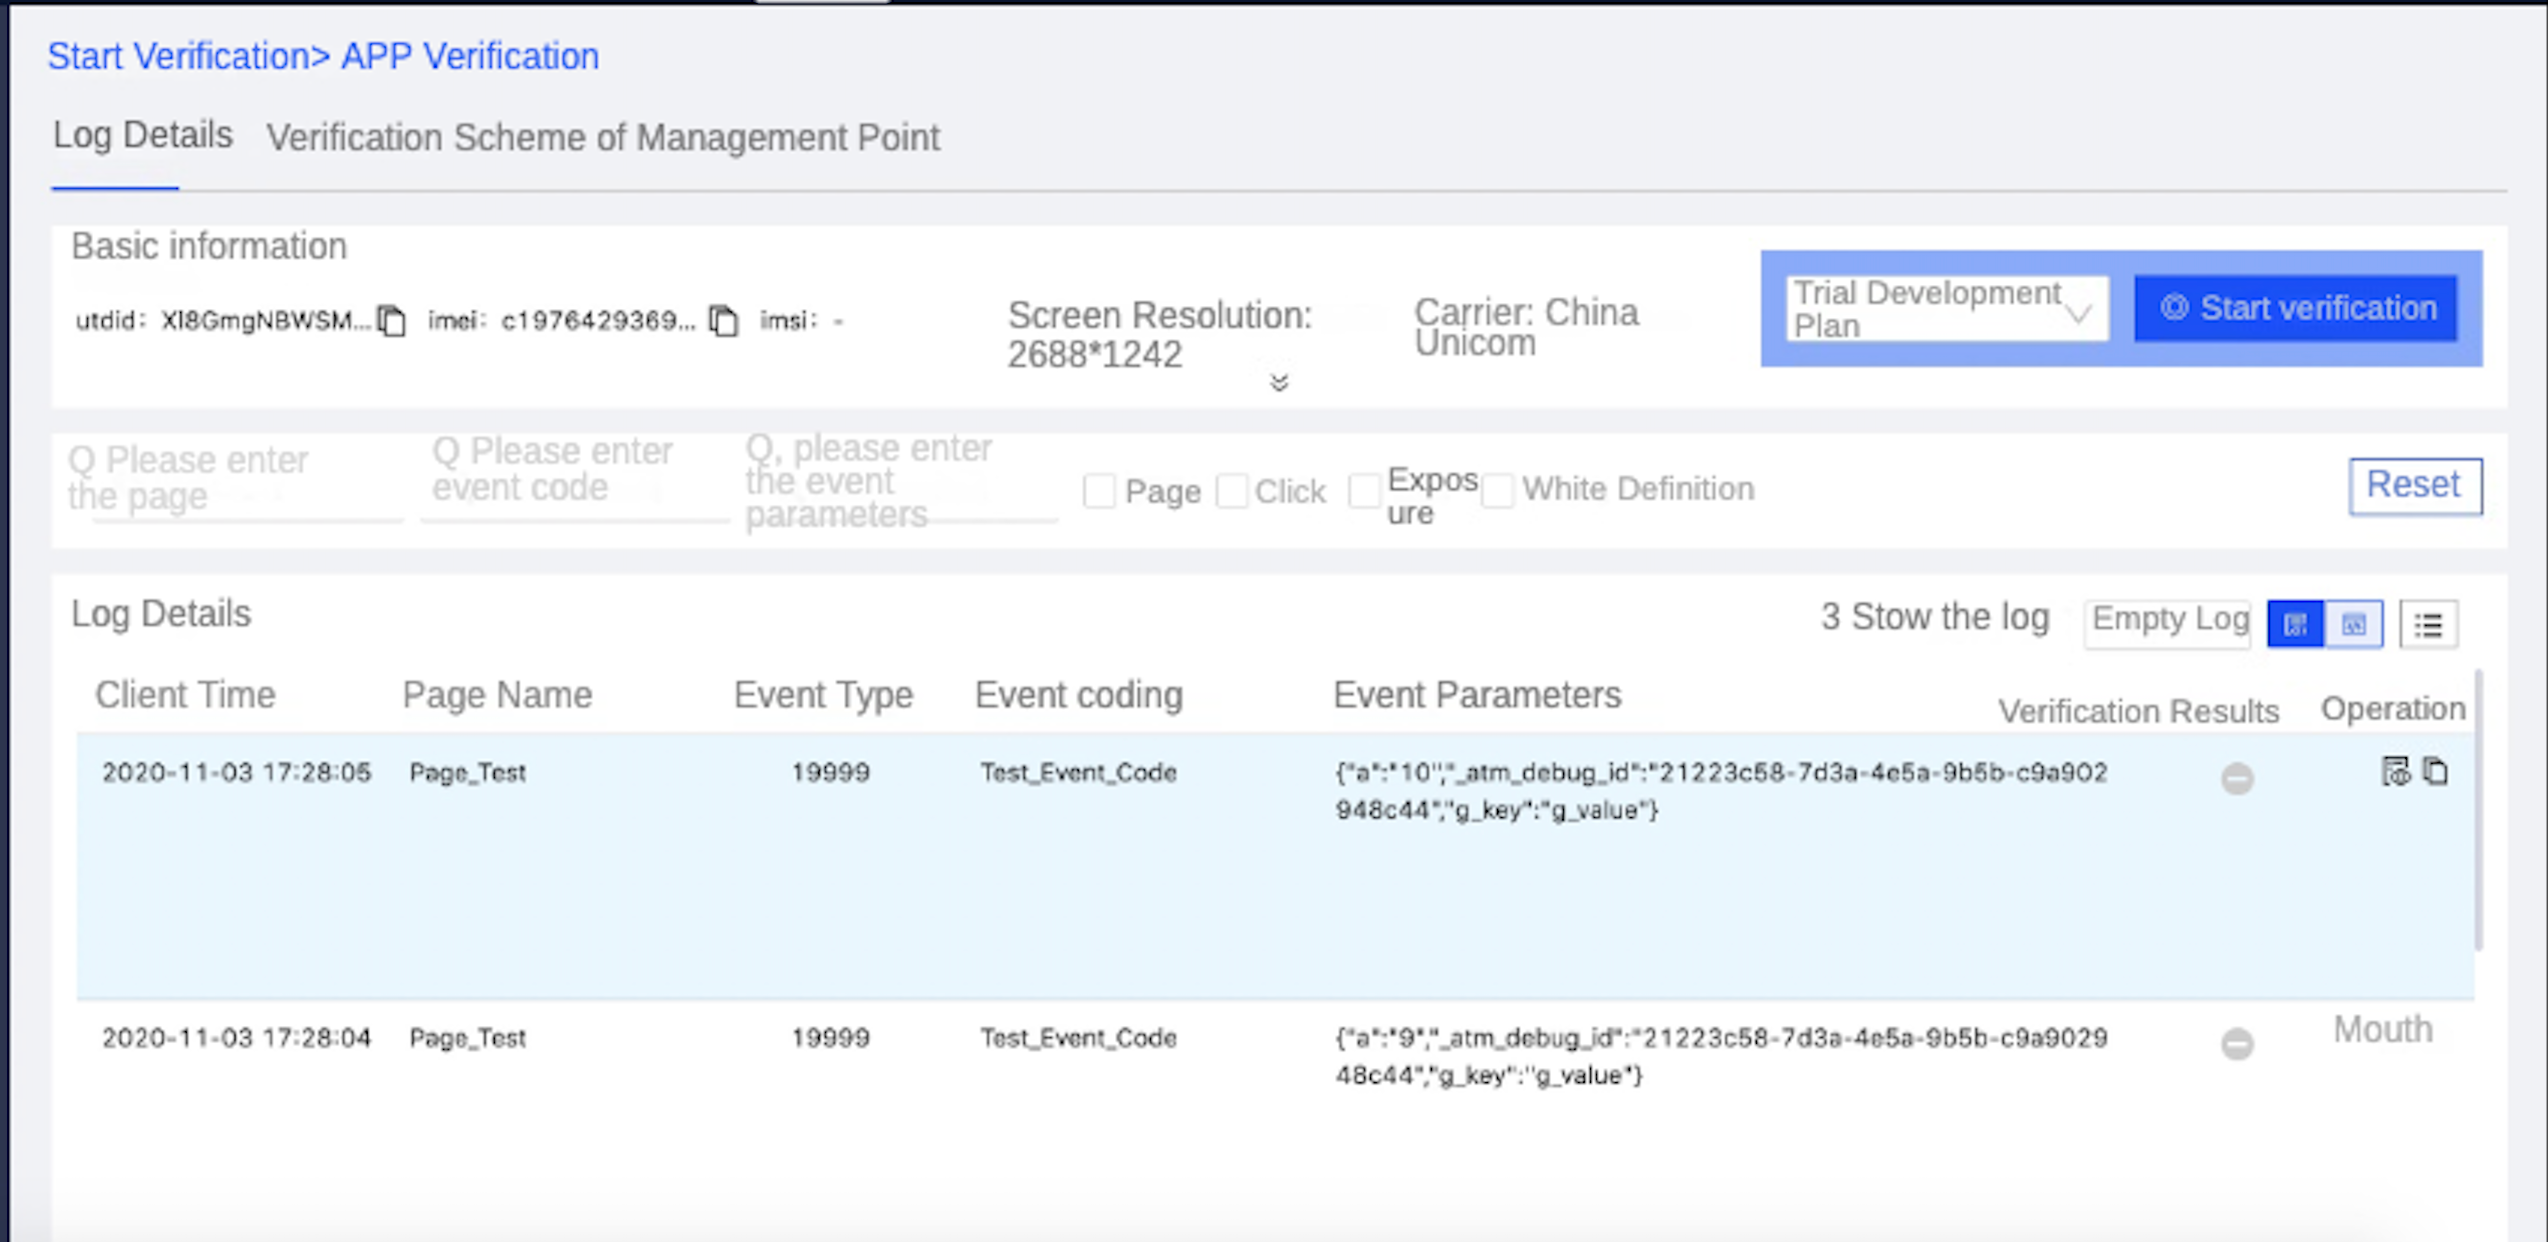Click the event code search field

(574, 480)
